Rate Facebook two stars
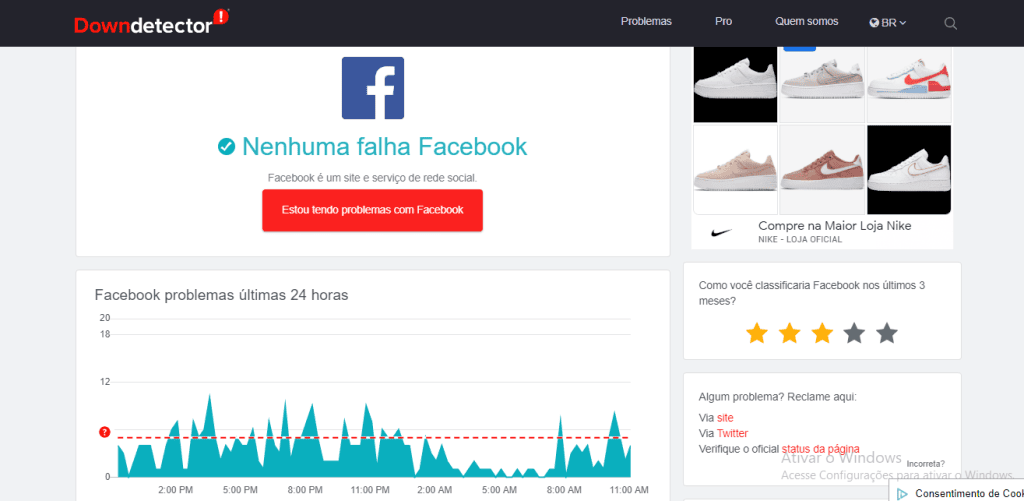This screenshot has height=501, width=1024. tap(789, 333)
